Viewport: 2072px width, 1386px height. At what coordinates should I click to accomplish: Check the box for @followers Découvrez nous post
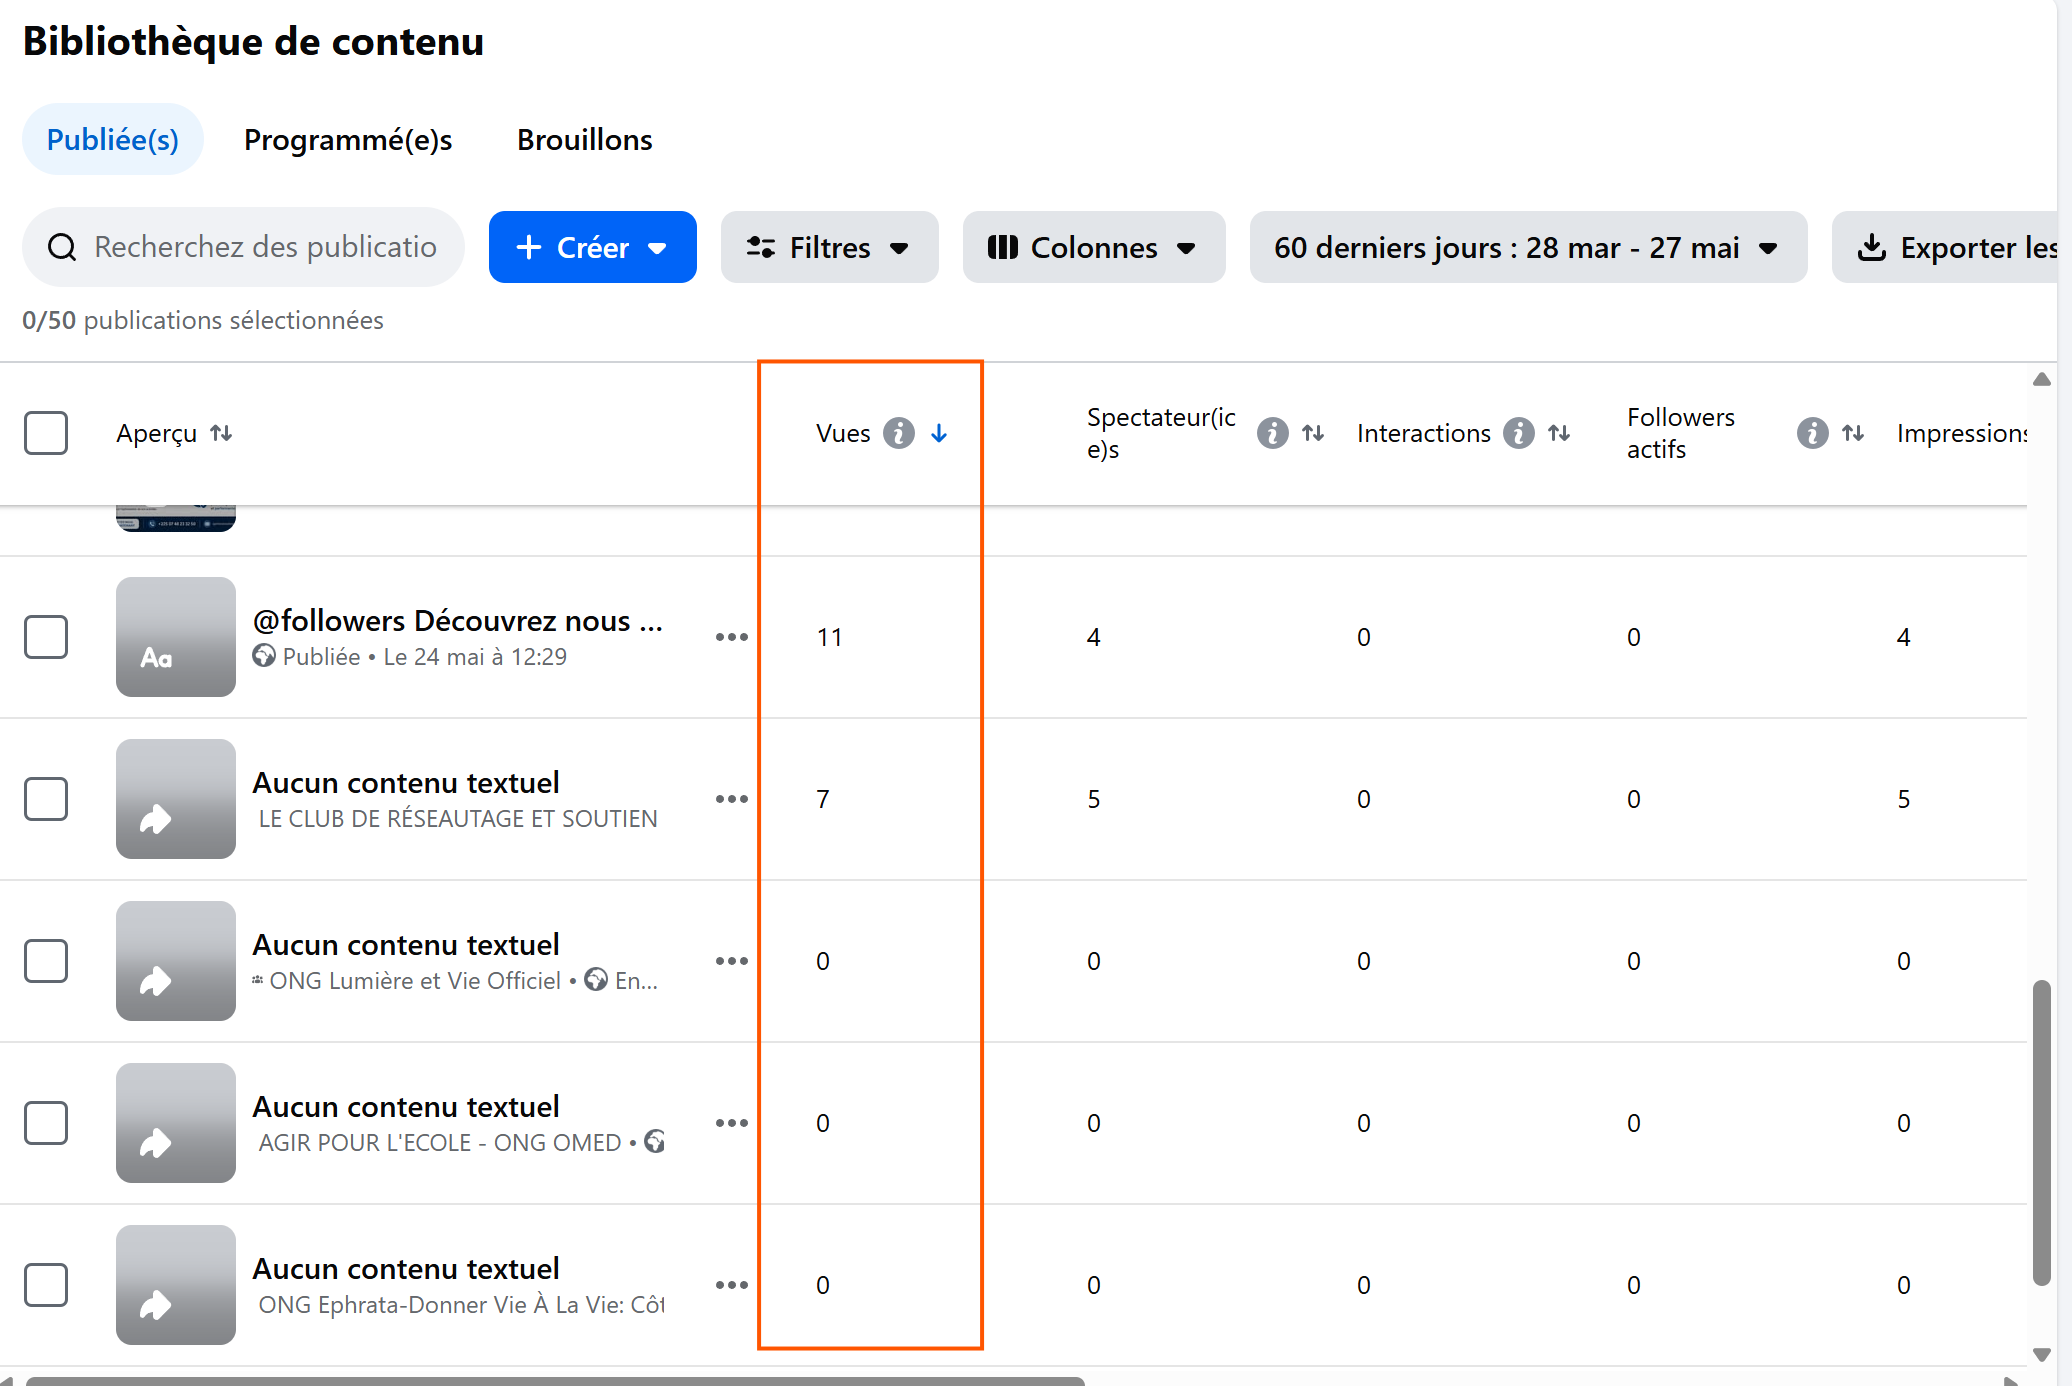point(46,637)
